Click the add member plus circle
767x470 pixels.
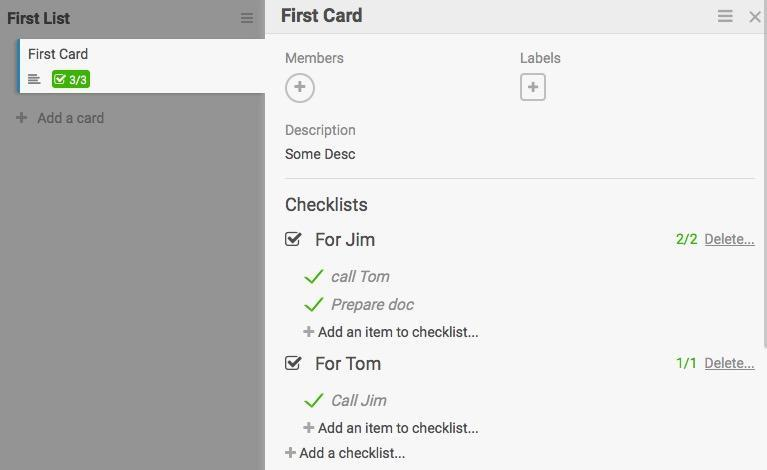pyautogui.click(x=300, y=88)
